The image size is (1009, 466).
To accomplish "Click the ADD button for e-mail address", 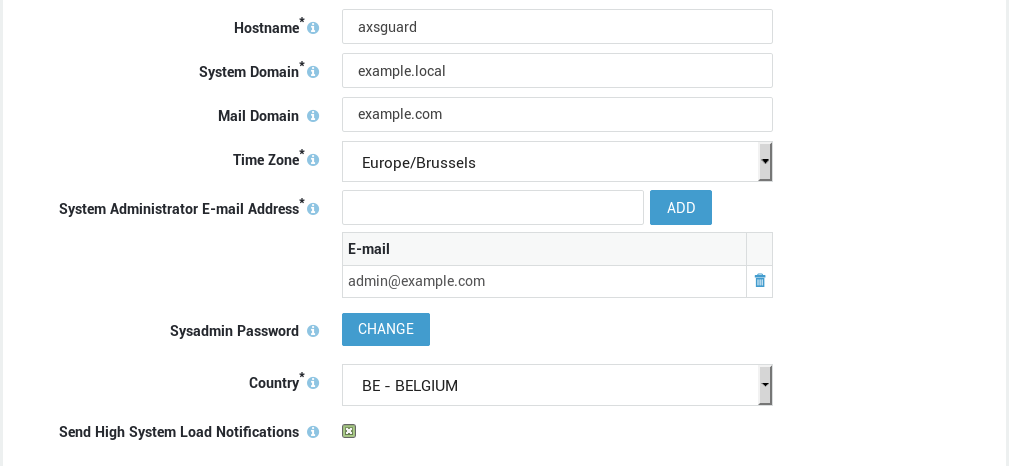I will click(681, 207).
